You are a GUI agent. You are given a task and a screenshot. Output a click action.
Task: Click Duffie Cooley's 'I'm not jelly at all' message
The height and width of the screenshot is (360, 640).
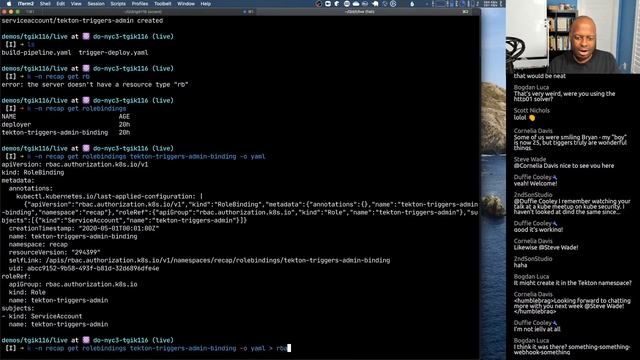(537, 329)
